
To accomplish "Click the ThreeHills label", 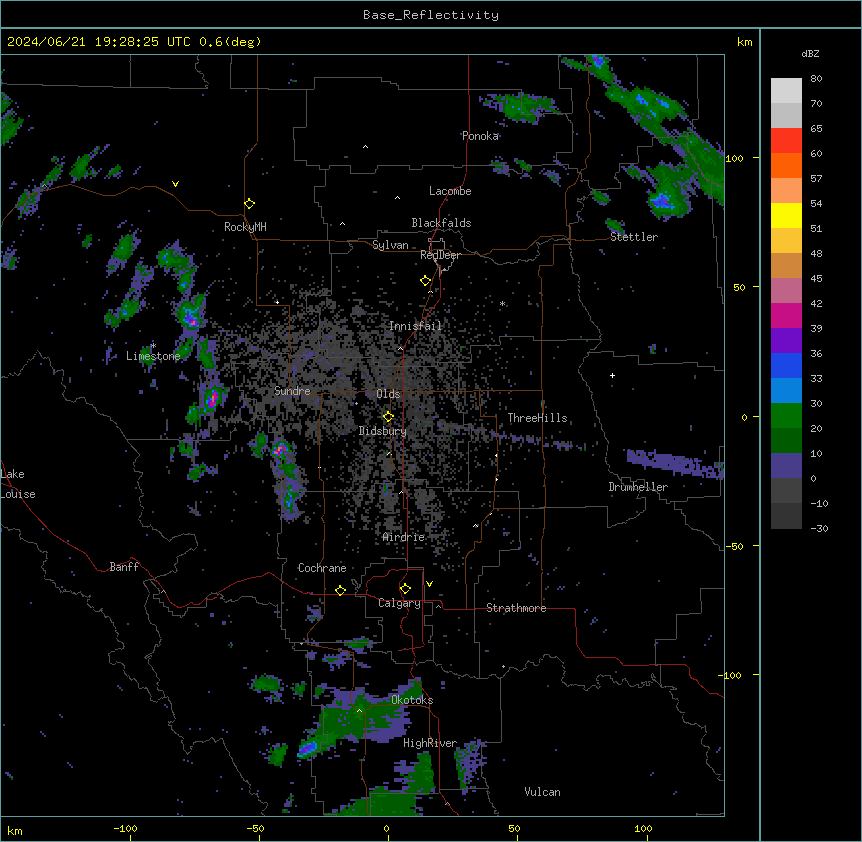I will pyautogui.click(x=537, y=418).
